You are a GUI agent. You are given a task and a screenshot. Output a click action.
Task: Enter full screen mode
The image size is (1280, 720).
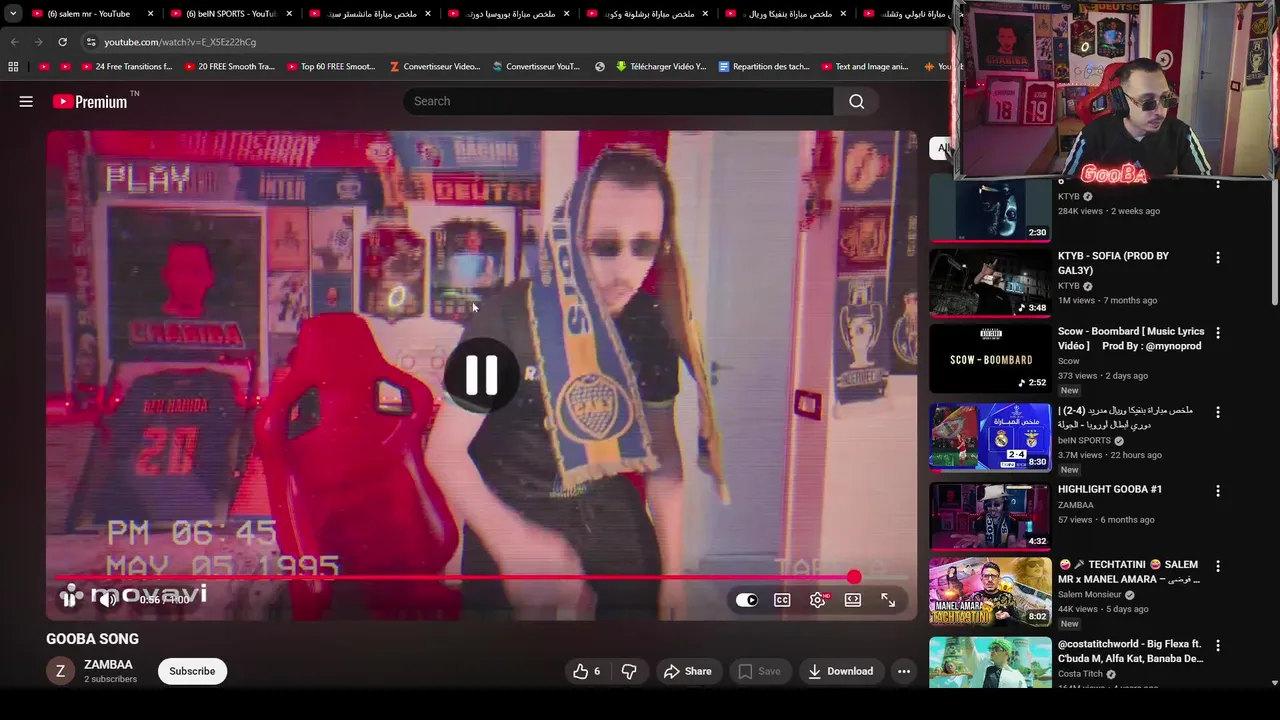888,600
